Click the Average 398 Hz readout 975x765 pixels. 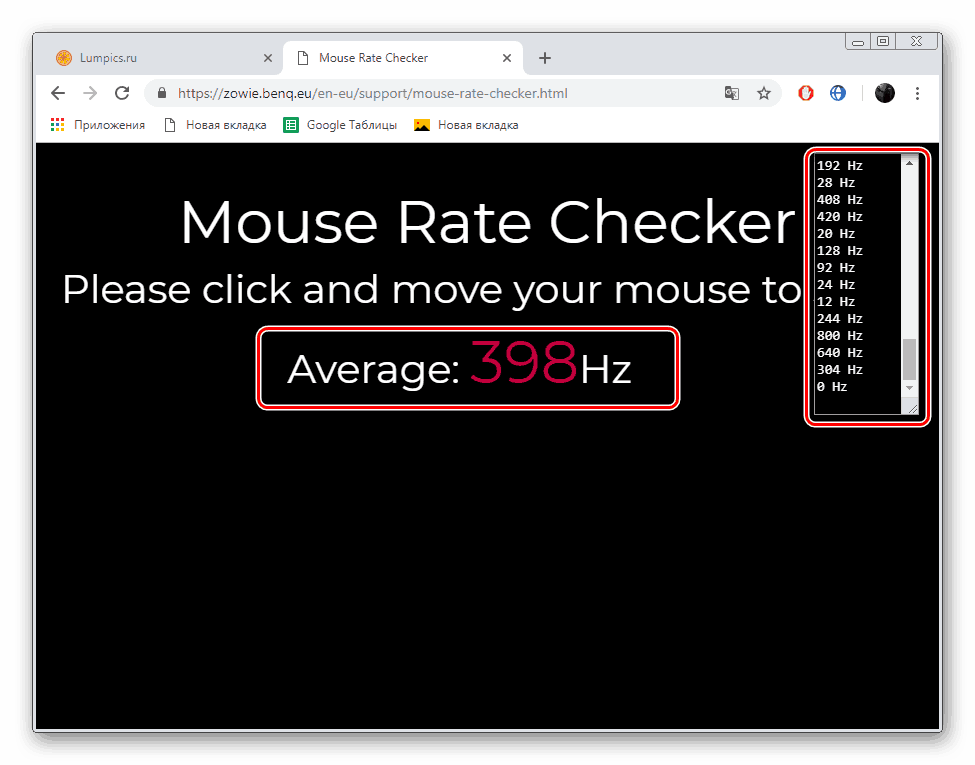pyautogui.click(x=460, y=364)
